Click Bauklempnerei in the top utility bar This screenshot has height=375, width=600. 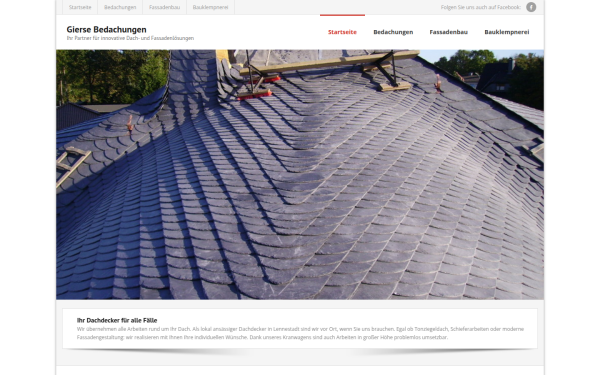click(x=210, y=7)
